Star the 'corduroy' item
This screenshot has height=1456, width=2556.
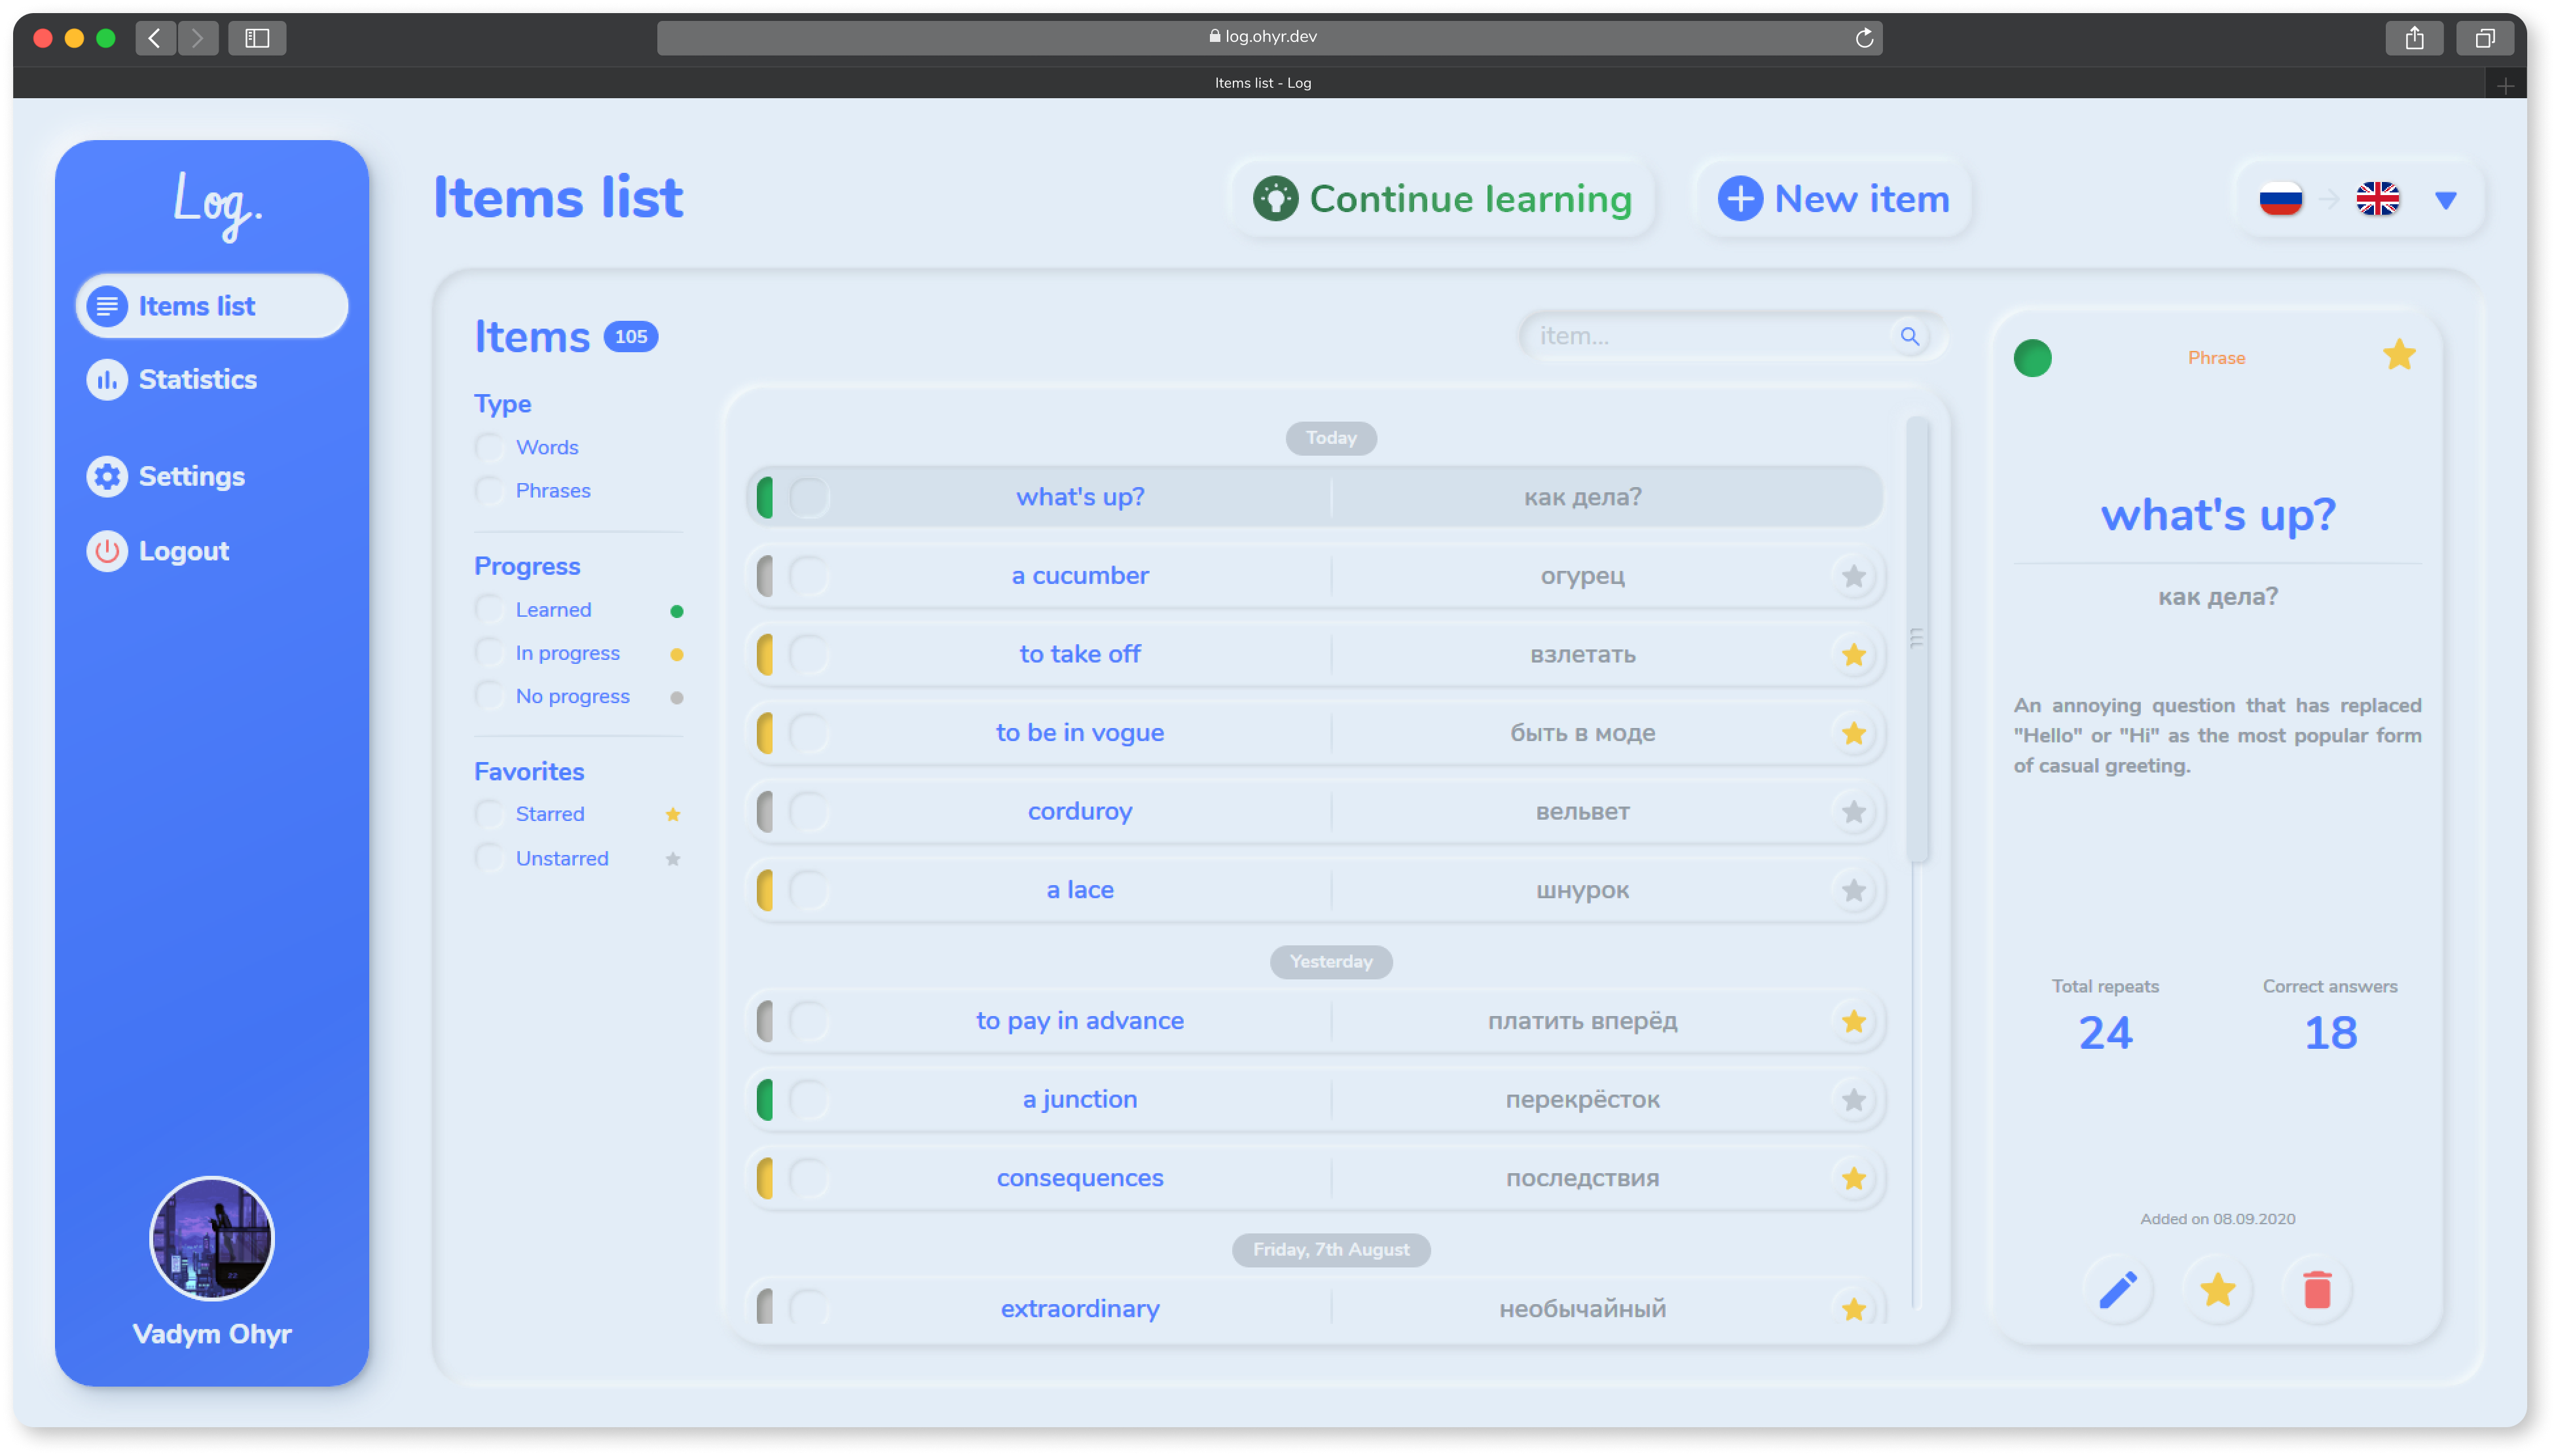point(1853,812)
